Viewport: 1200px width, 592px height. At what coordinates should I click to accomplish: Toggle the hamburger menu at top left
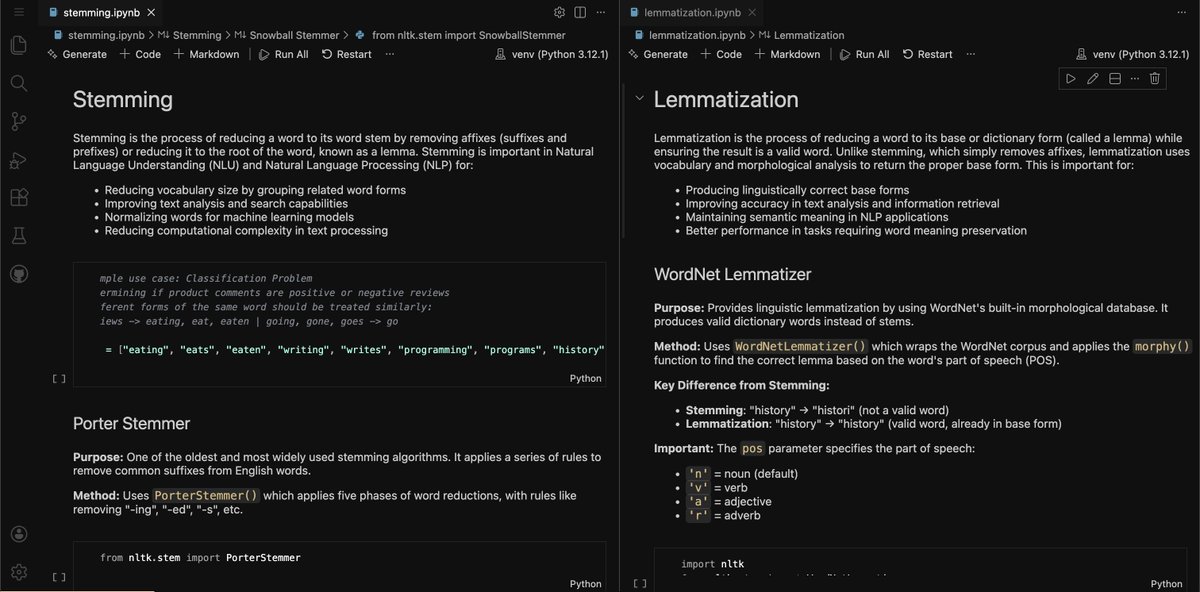click(18, 11)
